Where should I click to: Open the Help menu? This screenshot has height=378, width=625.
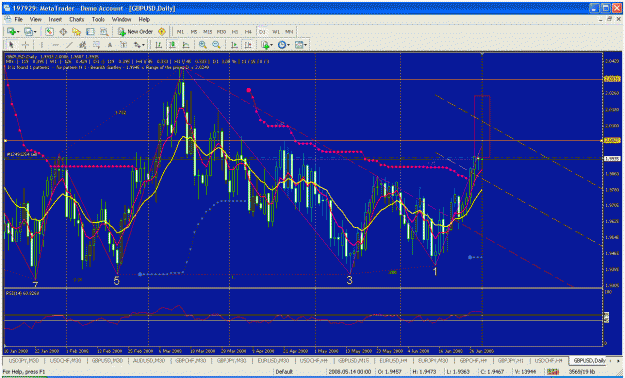144,19
